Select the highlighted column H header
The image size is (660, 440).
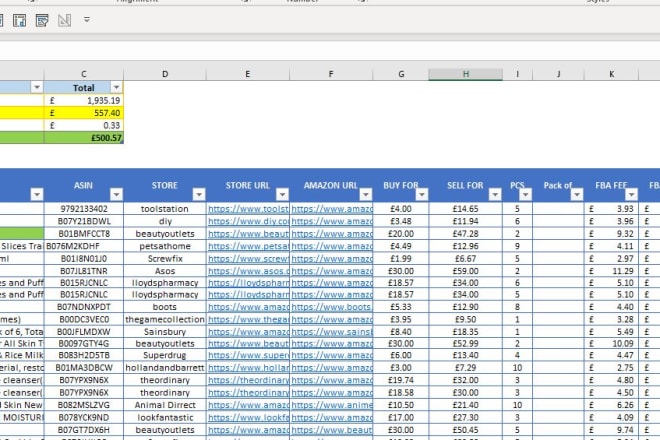[466, 74]
